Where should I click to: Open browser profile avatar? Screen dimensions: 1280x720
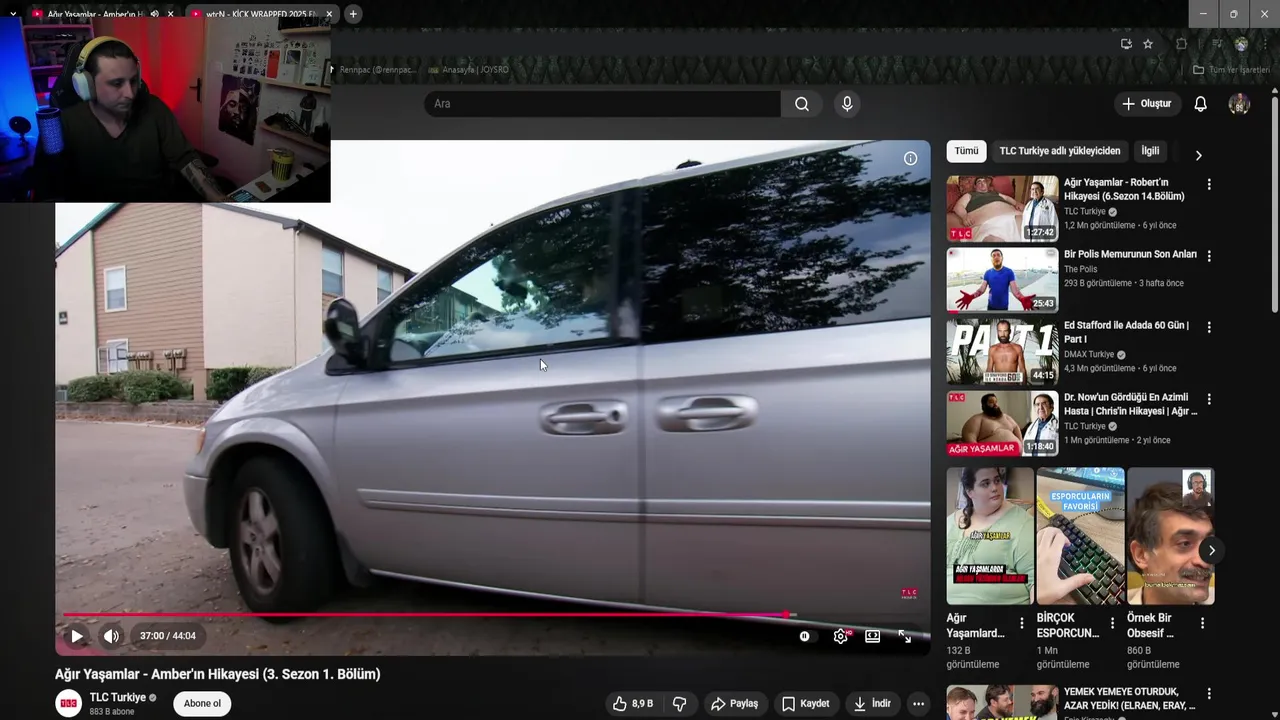click(x=1241, y=44)
